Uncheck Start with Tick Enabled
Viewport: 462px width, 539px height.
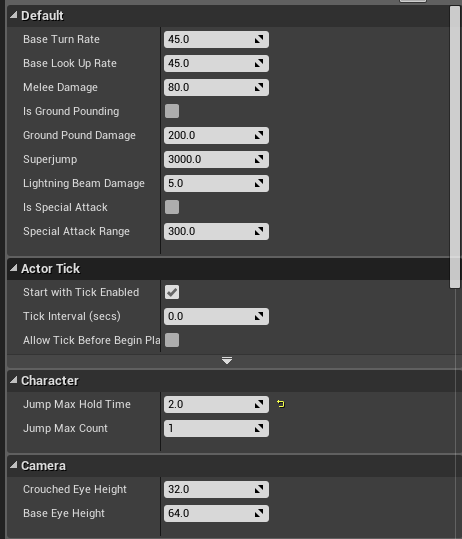pos(172,292)
